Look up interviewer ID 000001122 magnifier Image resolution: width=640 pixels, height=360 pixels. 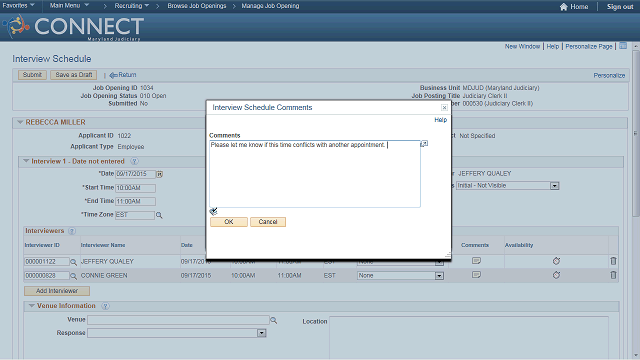click(x=73, y=262)
